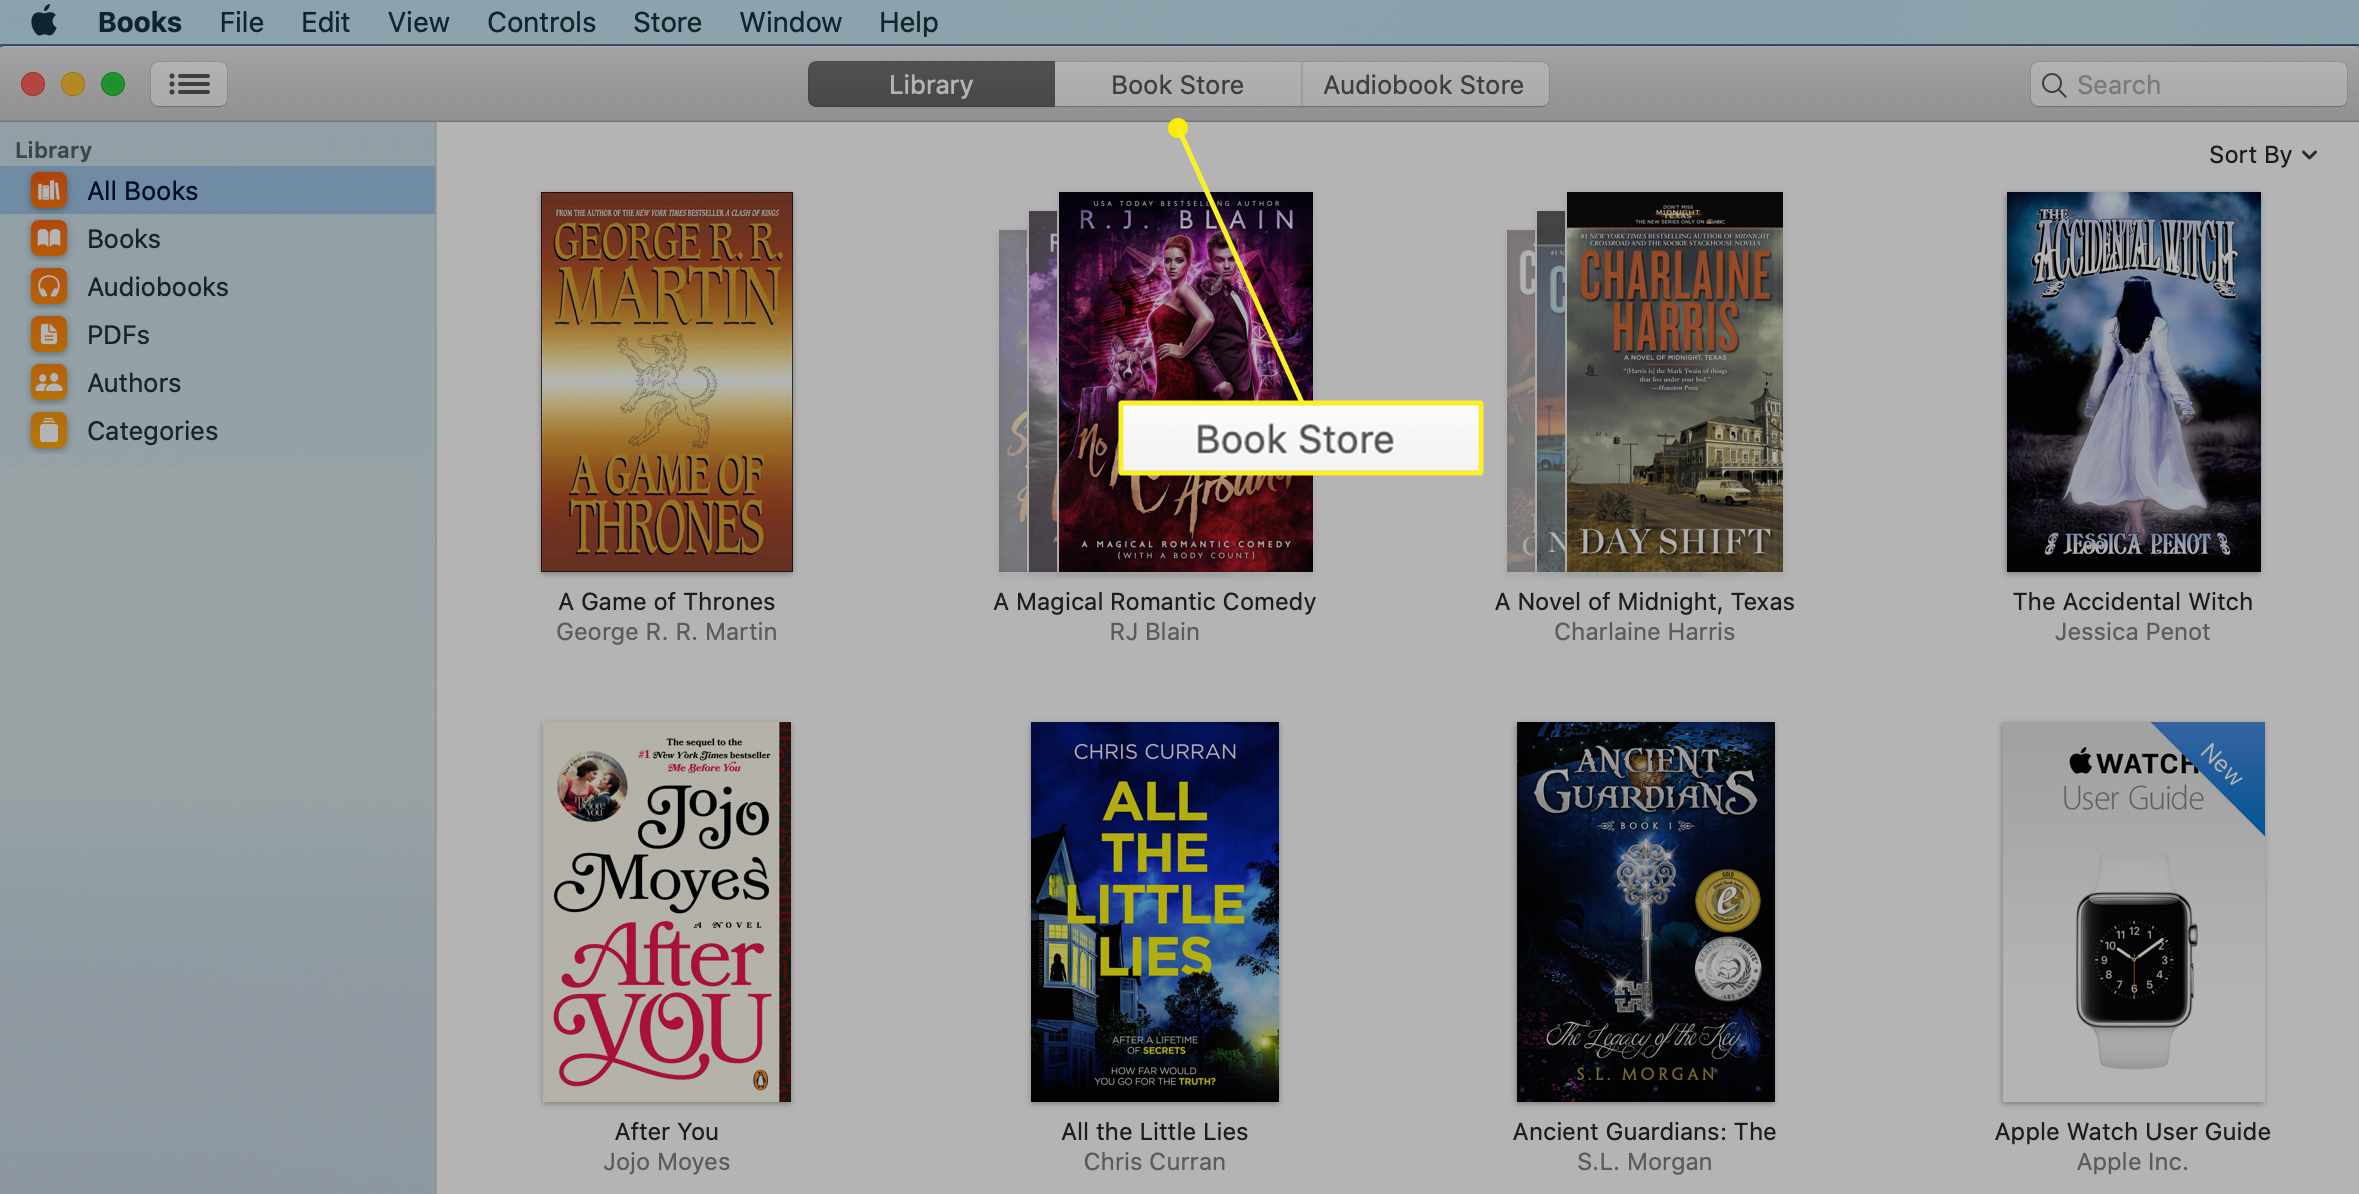Open the Books menu bar item

pyautogui.click(x=140, y=21)
